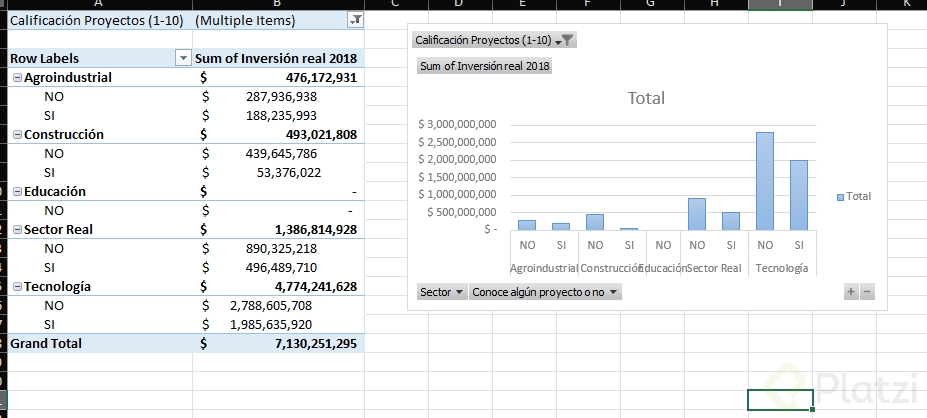Collapse entire field with chart minus button
927x418 pixels.
(x=867, y=291)
